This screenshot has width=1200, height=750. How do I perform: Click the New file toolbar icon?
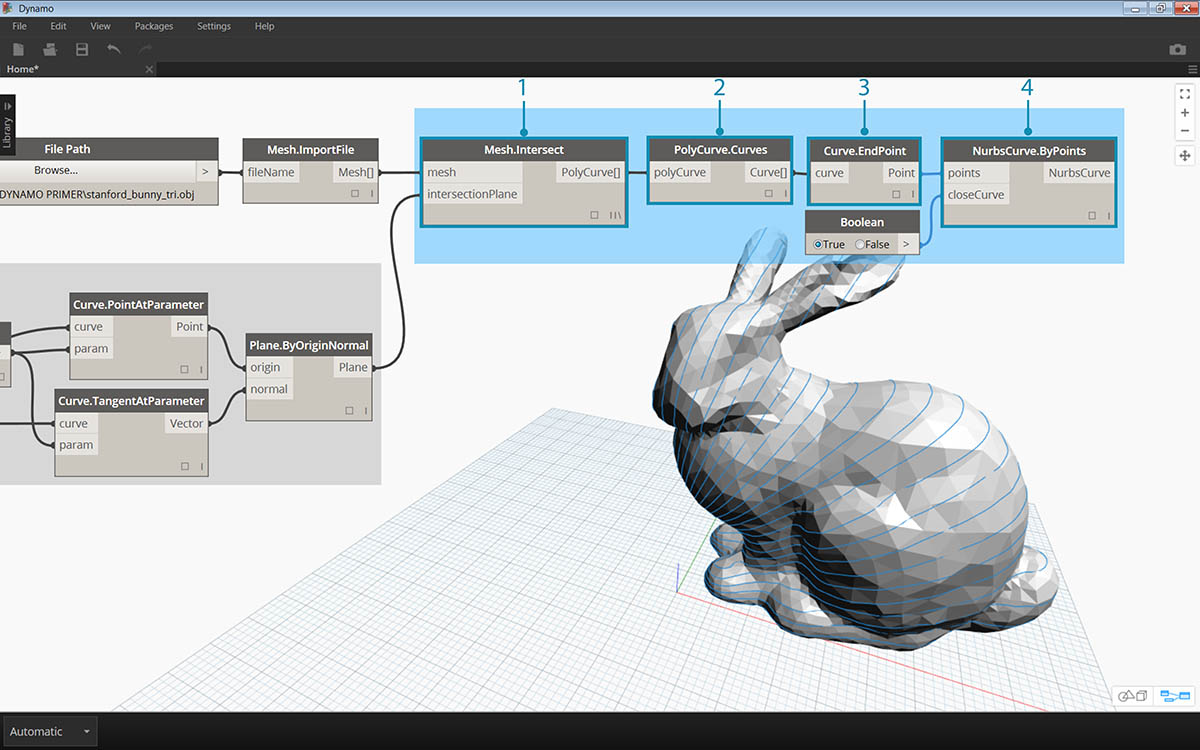tap(18, 49)
